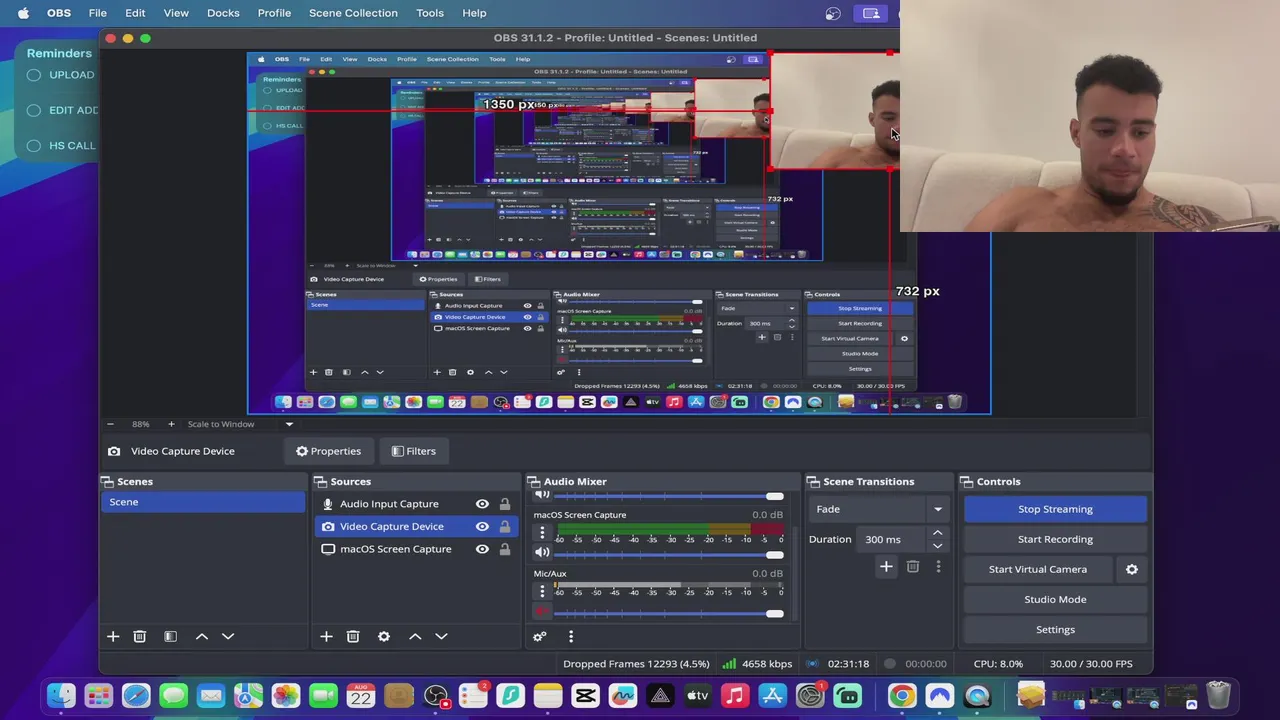Image resolution: width=1280 pixels, height=720 pixels.
Task: Open scene filters icon in Scenes panel
Action: coord(170,636)
